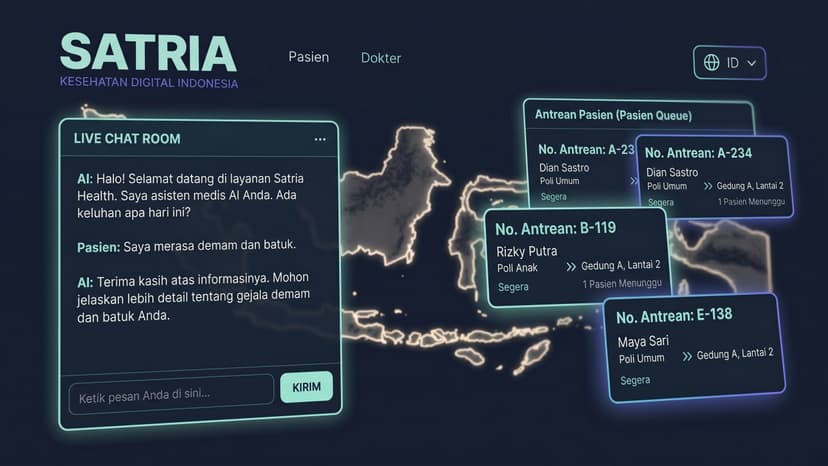This screenshot has height=466, width=828.
Task: Select queue card No. Antrean: E-138
Action: [x=694, y=348]
